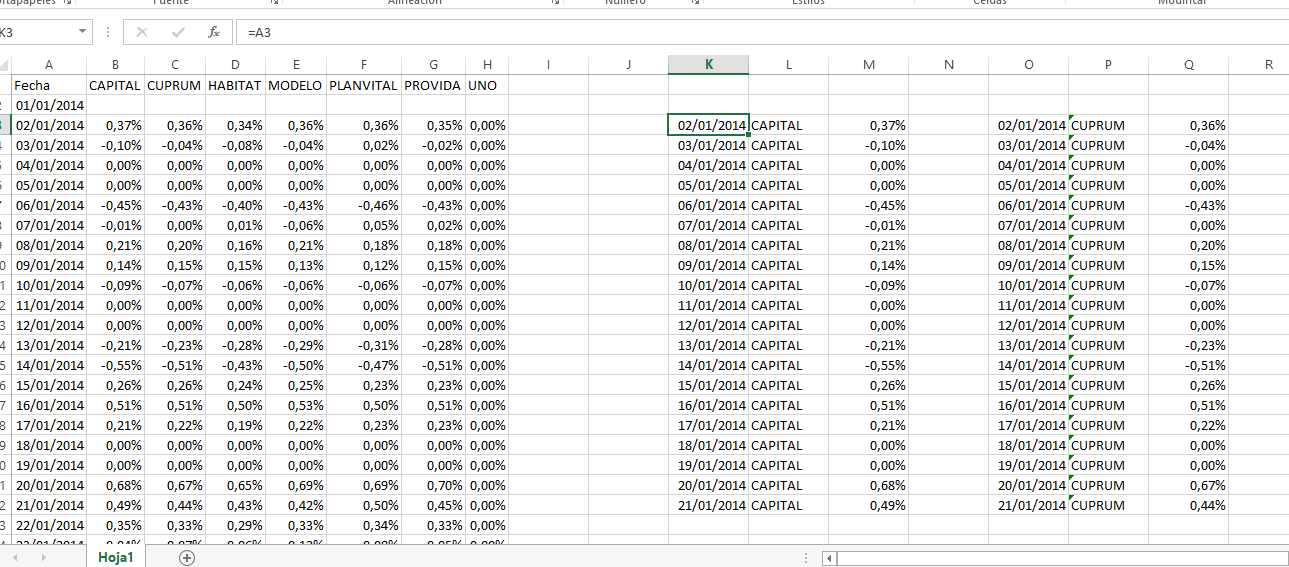Select column B header
The width and height of the screenshot is (1289, 567).
tap(115, 65)
